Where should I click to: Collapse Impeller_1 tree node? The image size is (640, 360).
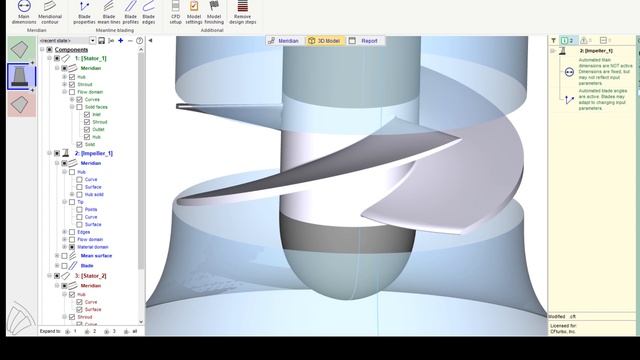tap(49, 153)
